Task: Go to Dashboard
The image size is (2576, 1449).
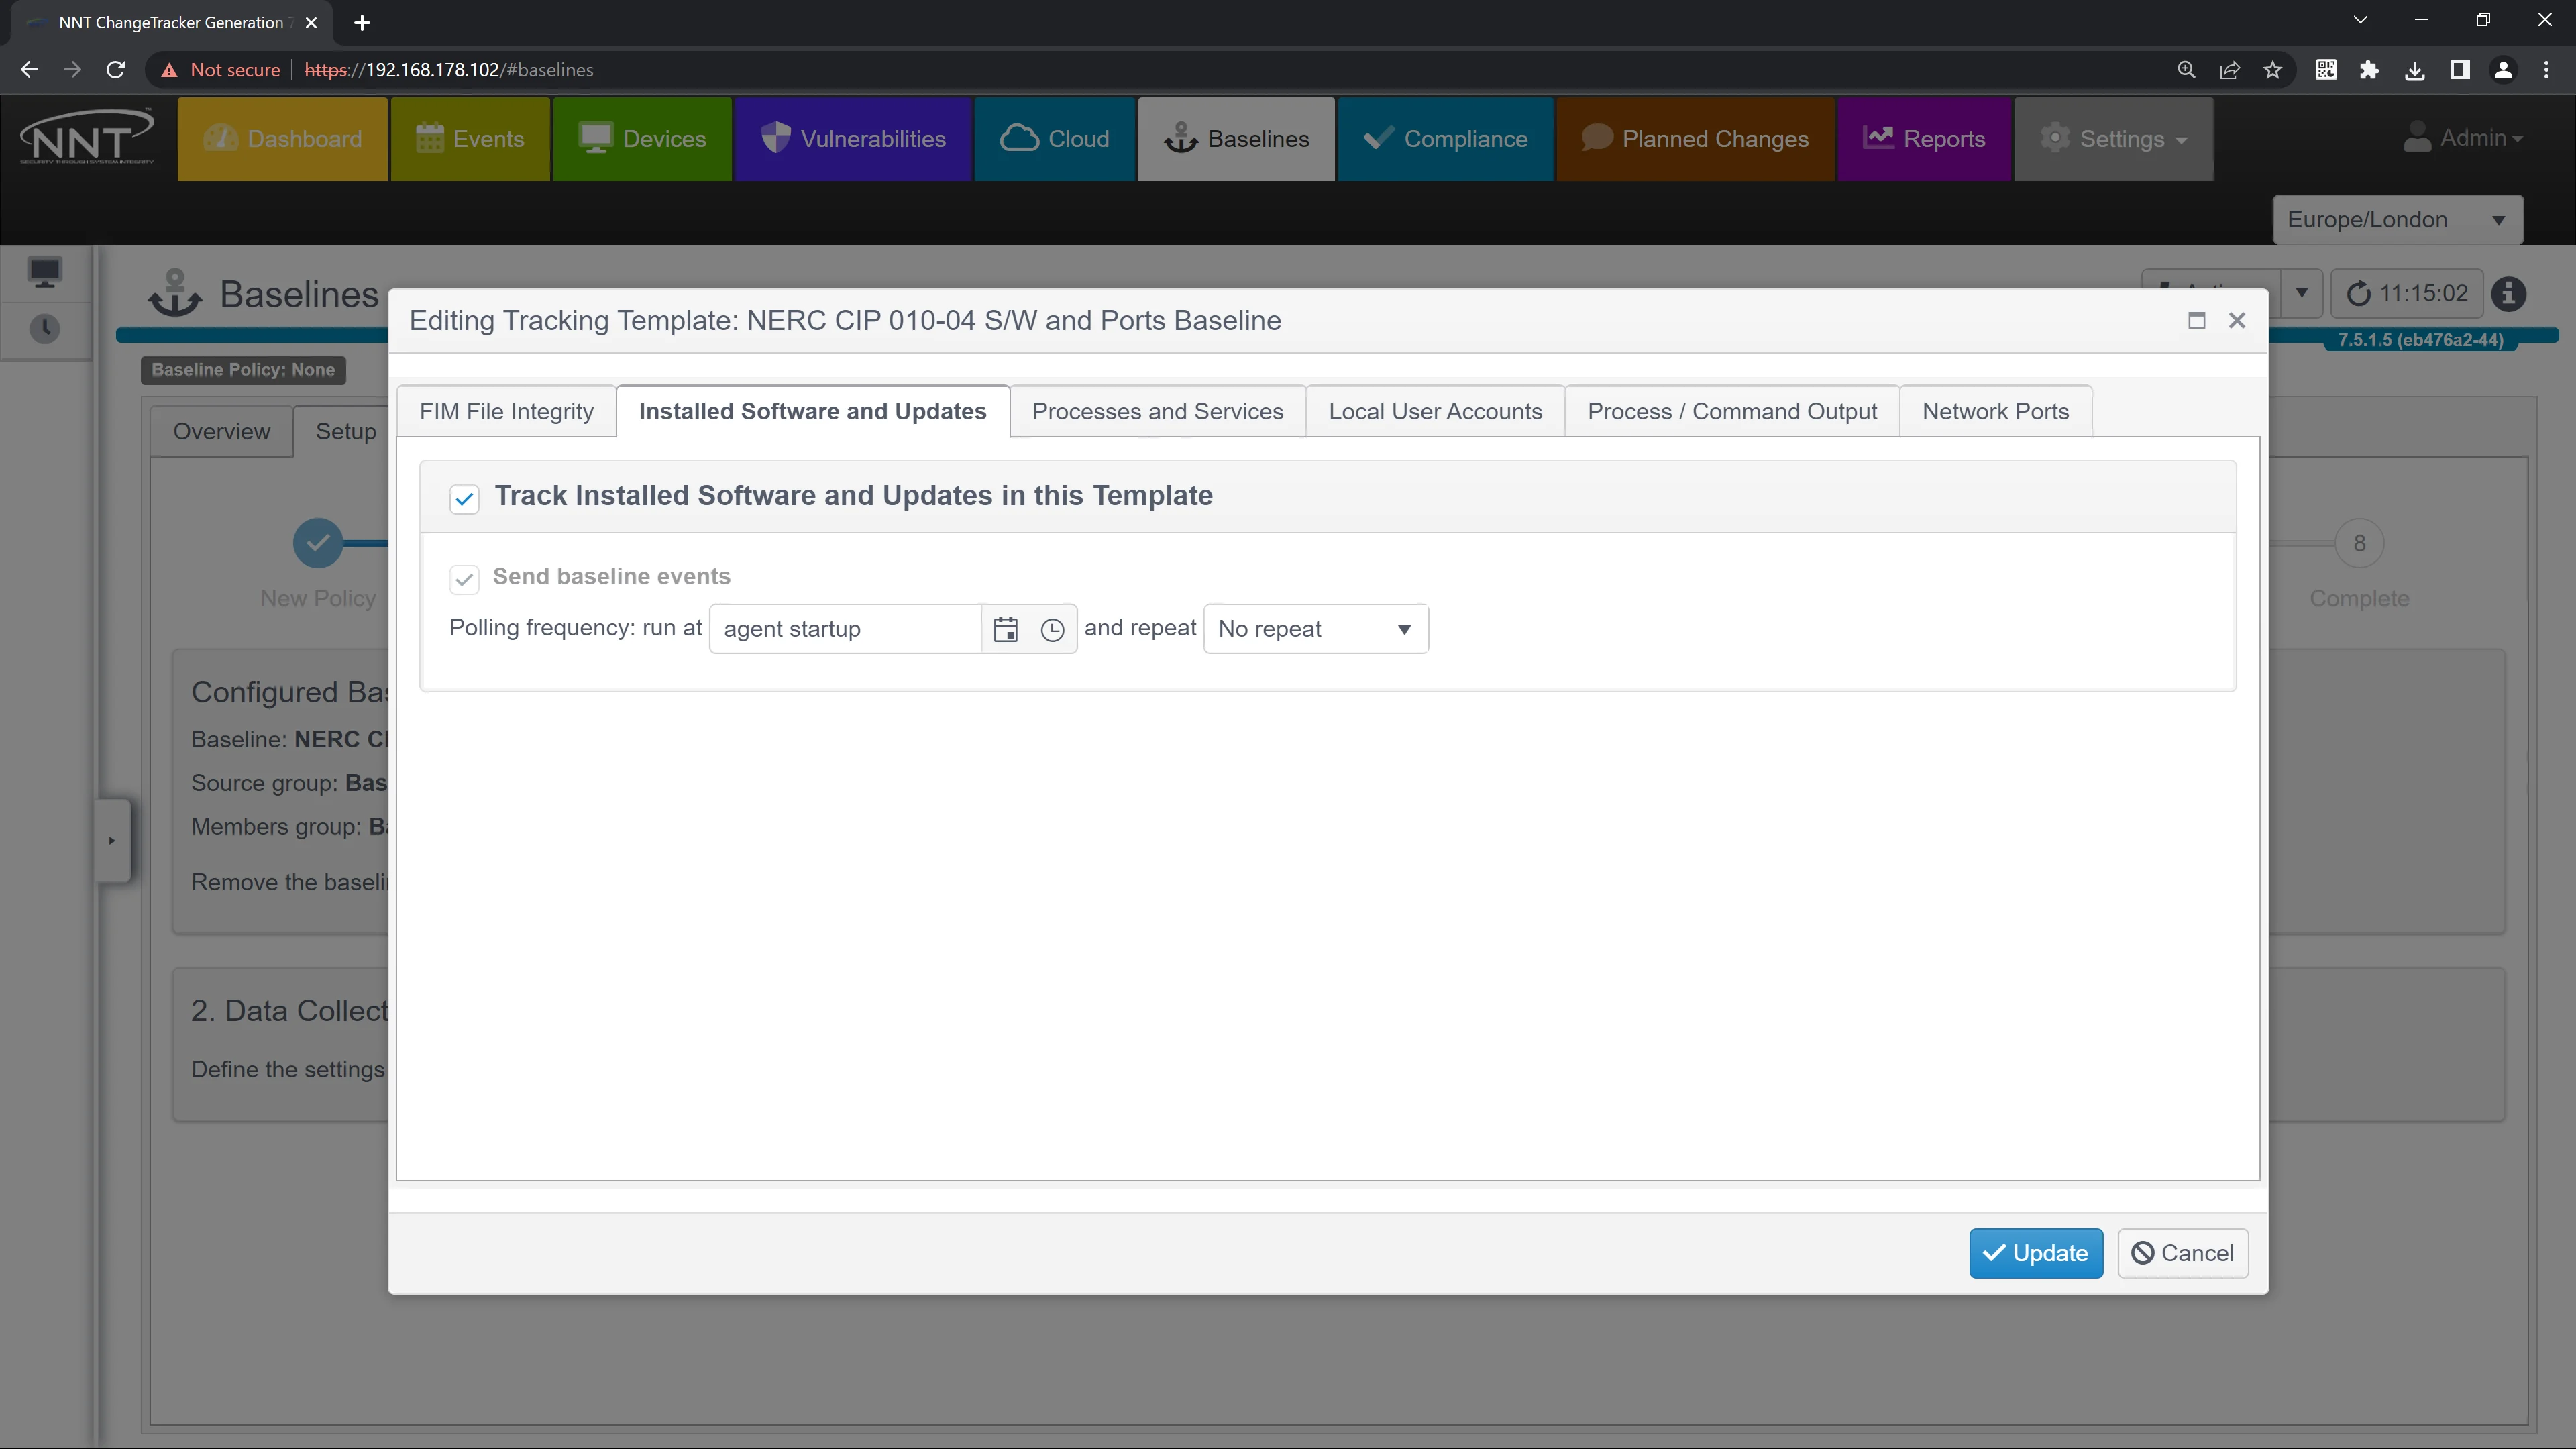Action: click(282, 139)
